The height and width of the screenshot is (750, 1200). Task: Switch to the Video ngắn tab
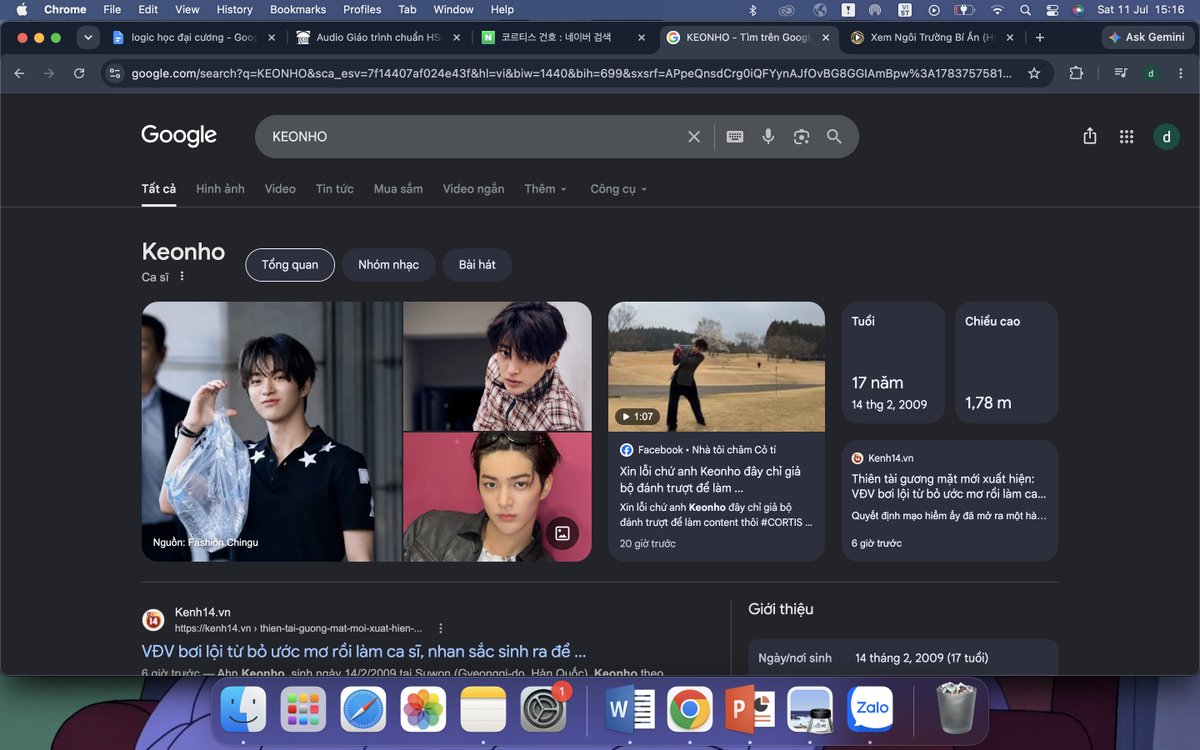coord(473,189)
